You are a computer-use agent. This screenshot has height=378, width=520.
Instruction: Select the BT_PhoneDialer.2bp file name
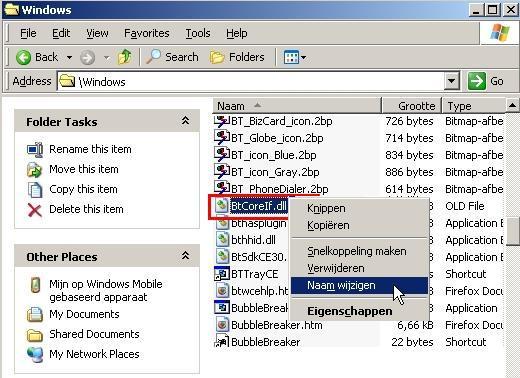point(280,189)
